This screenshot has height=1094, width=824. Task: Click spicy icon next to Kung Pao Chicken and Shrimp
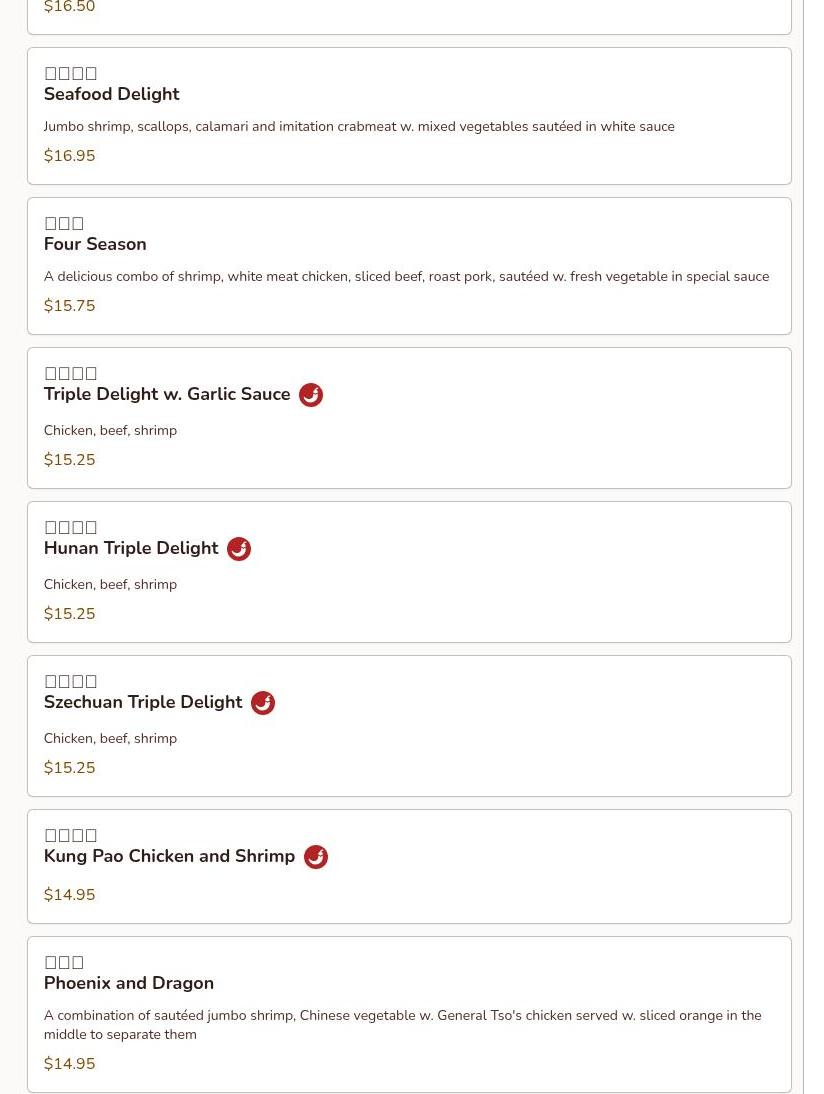[x=315, y=857]
